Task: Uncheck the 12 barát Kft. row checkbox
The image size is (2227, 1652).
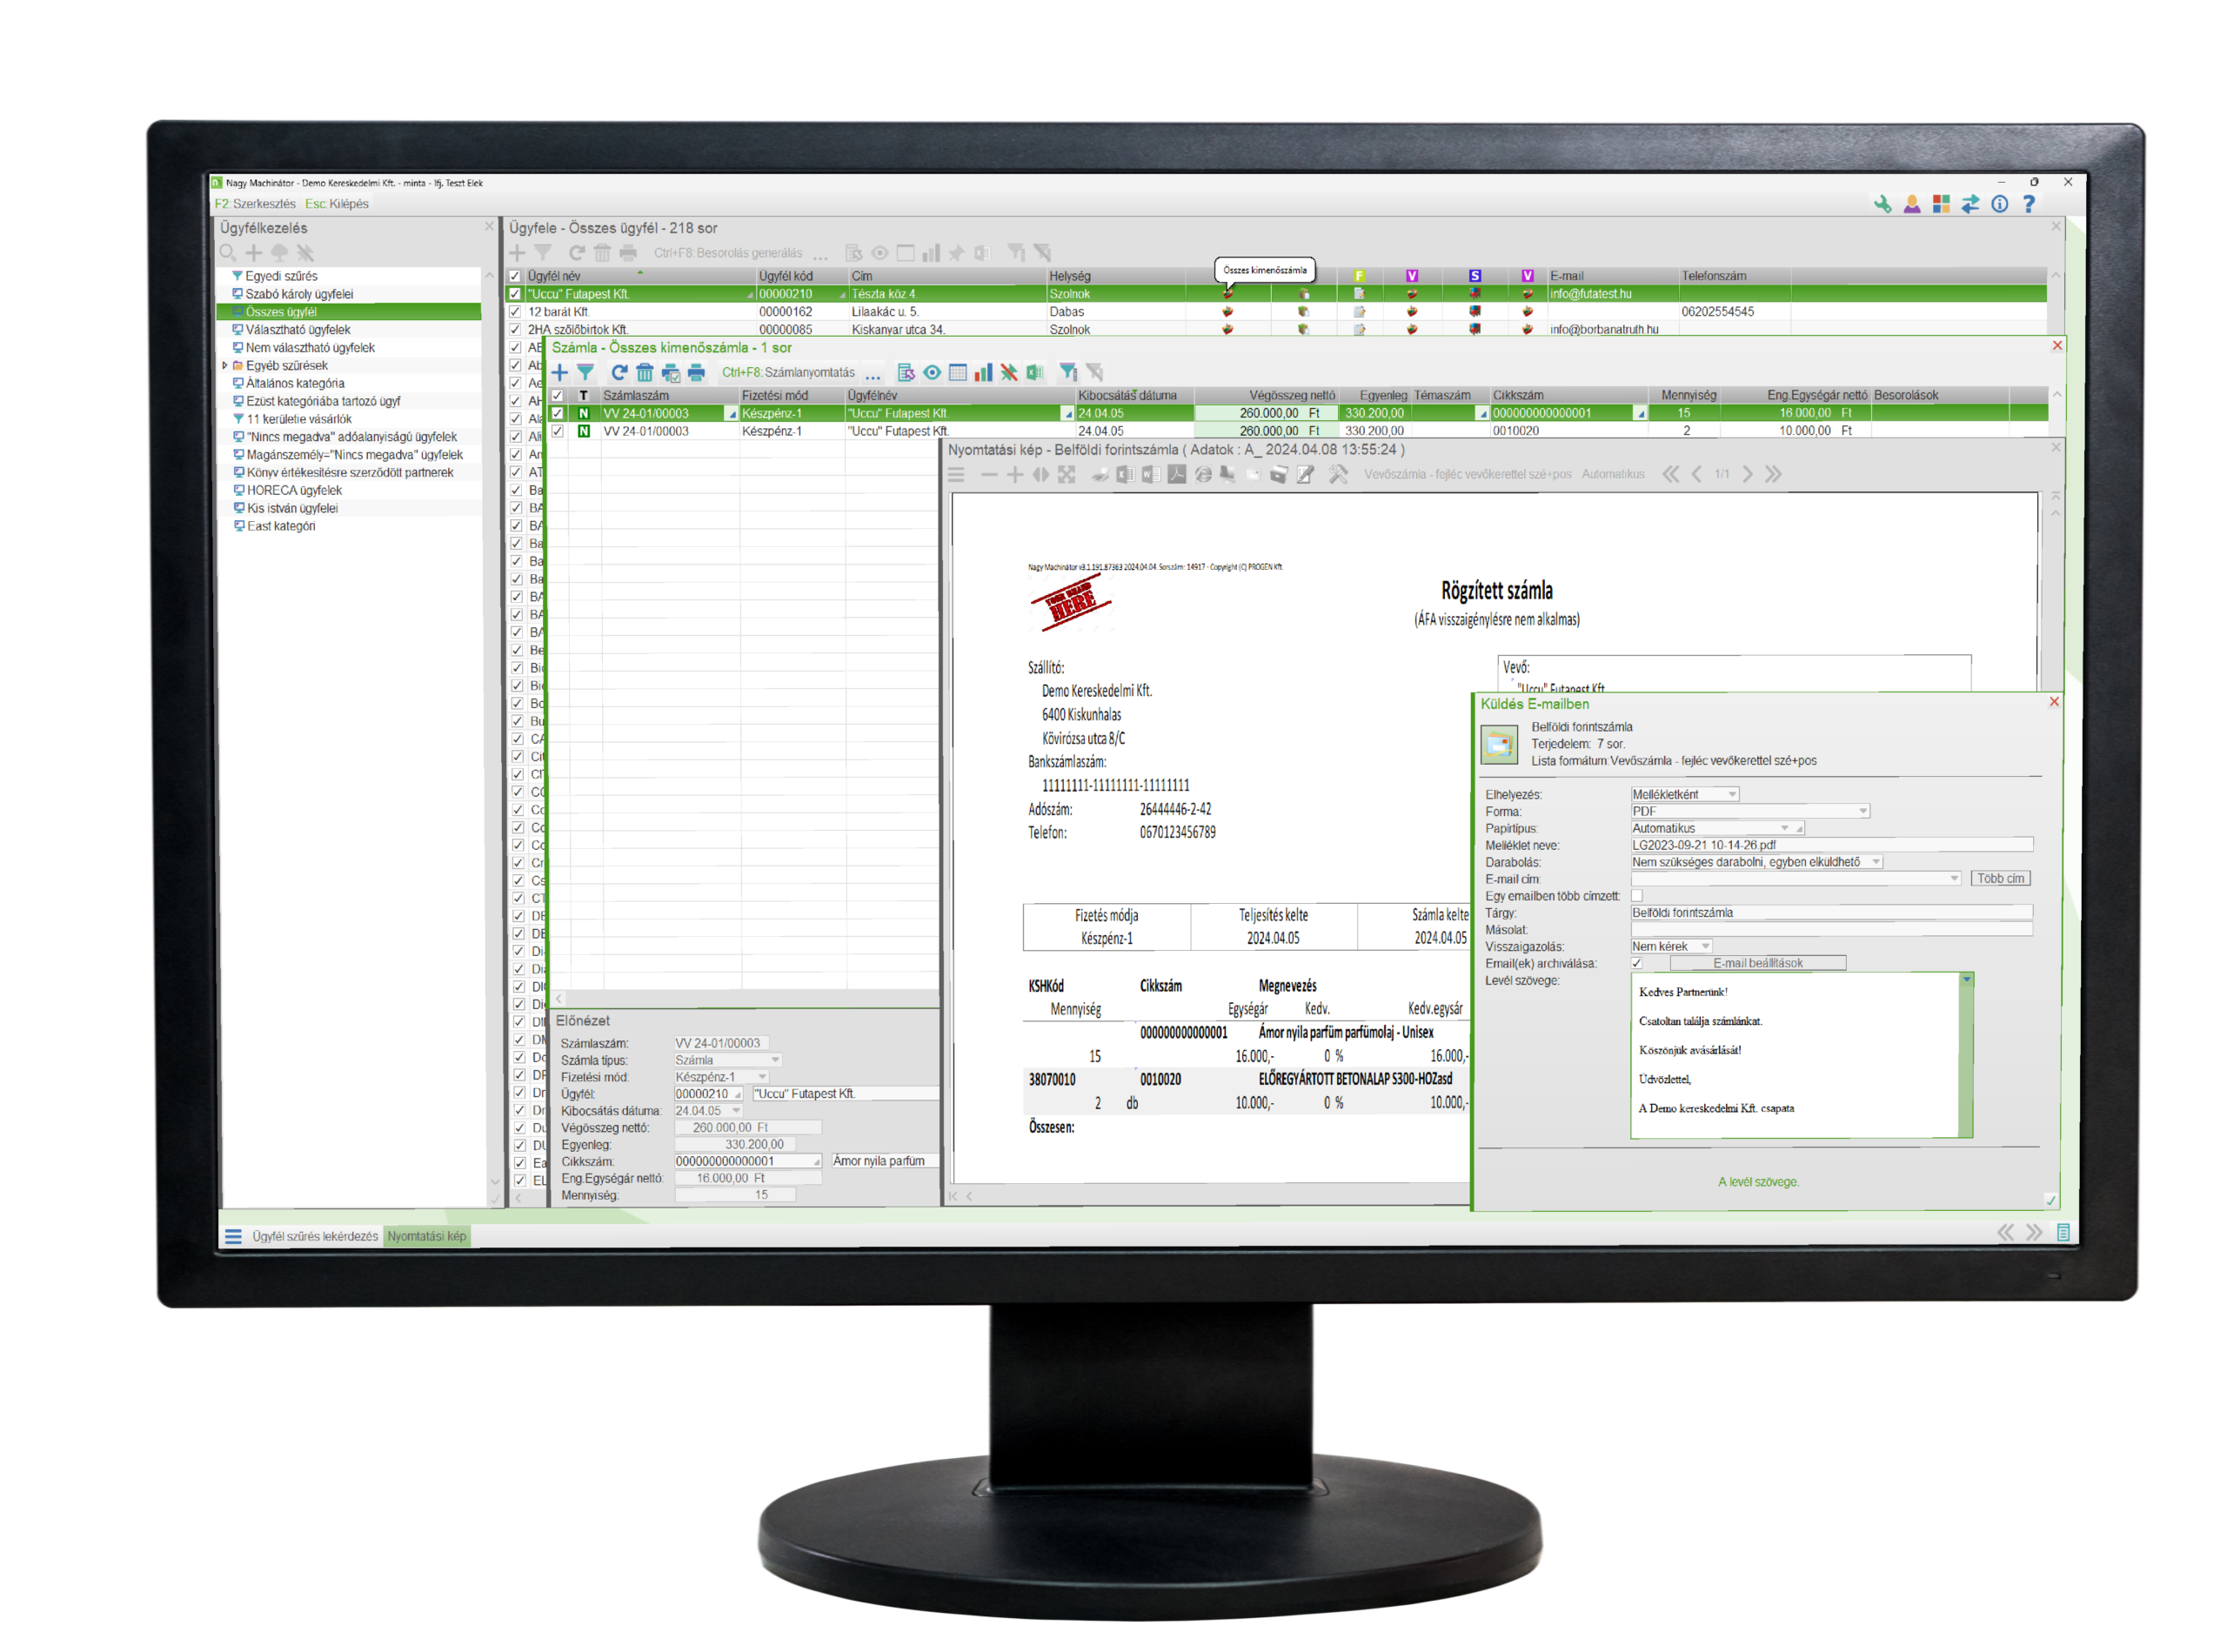Action: [x=515, y=312]
